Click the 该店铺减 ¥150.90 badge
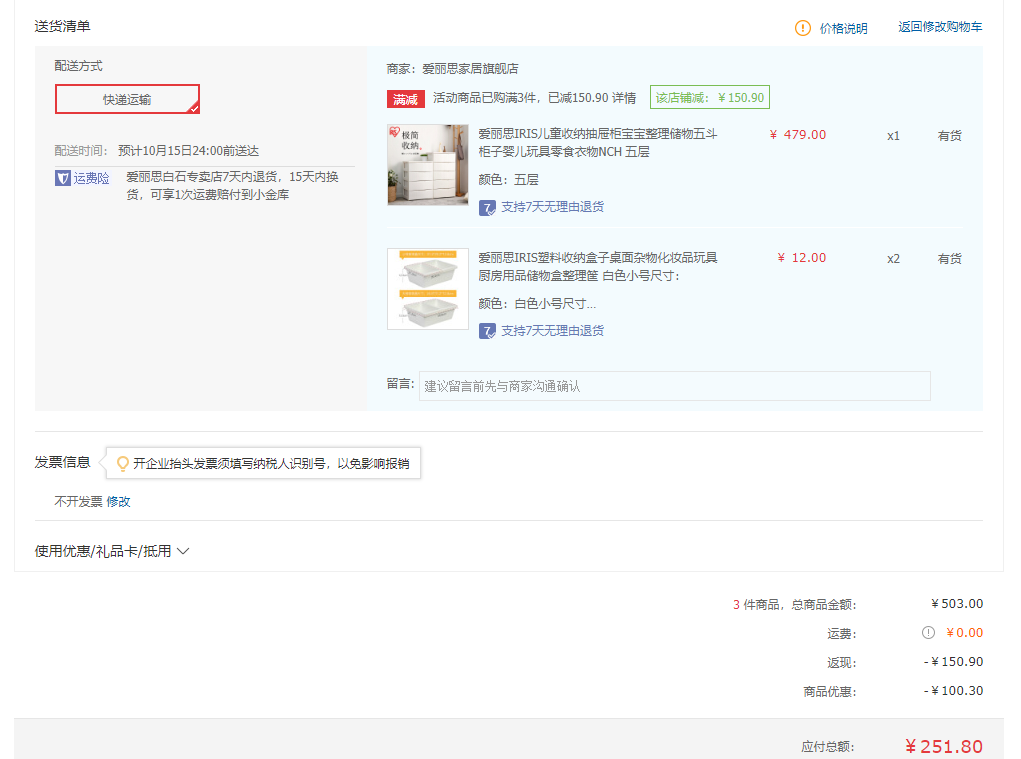The height and width of the screenshot is (759, 1021). pos(710,98)
